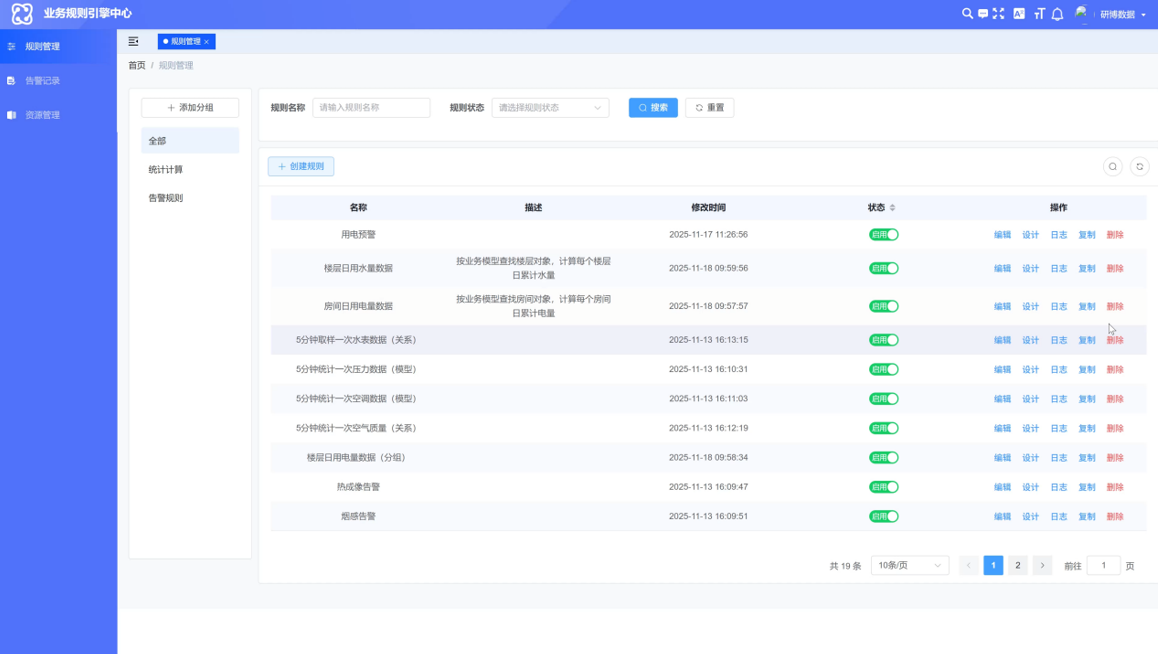
Task: Click the language translation icon
Action: click(1019, 14)
